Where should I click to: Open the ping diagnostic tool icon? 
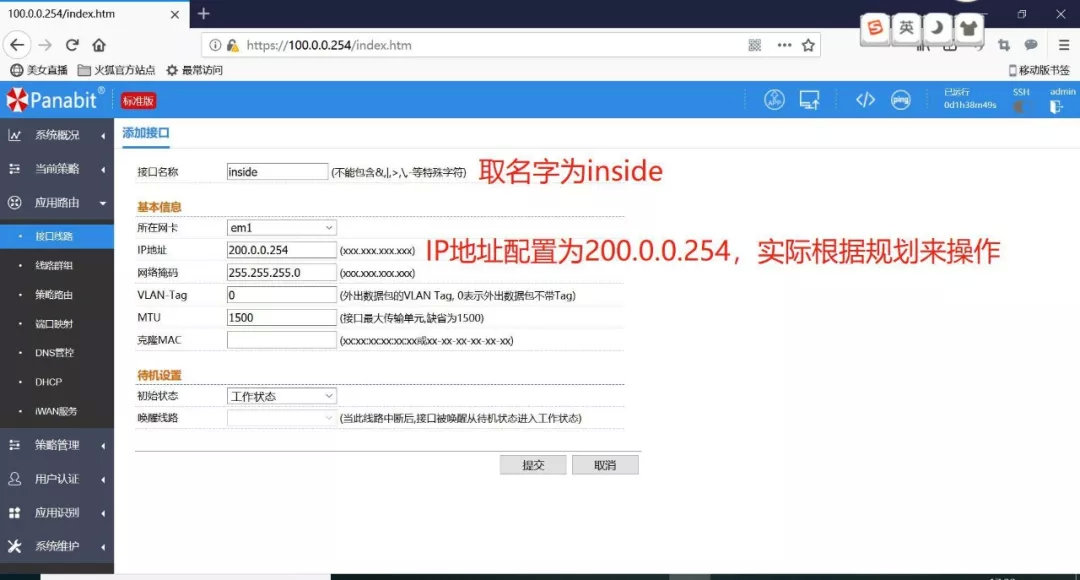pyautogui.click(x=901, y=99)
